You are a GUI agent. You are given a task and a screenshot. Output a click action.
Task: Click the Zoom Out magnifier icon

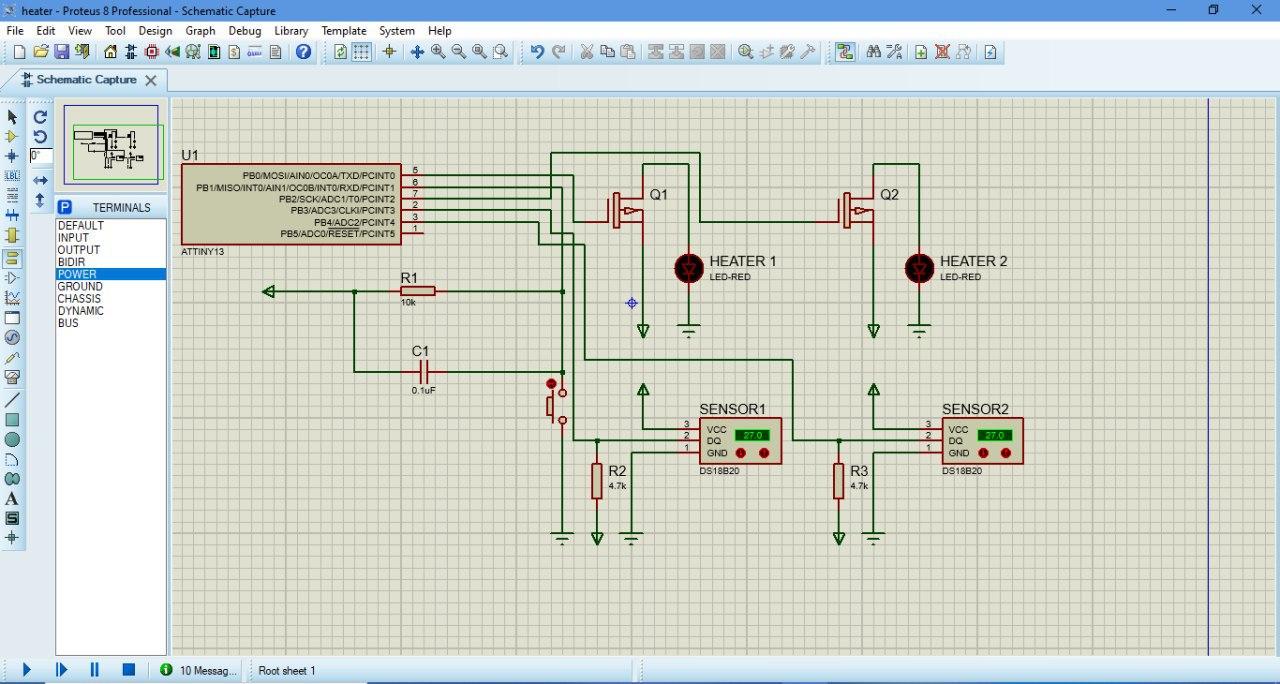459,52
